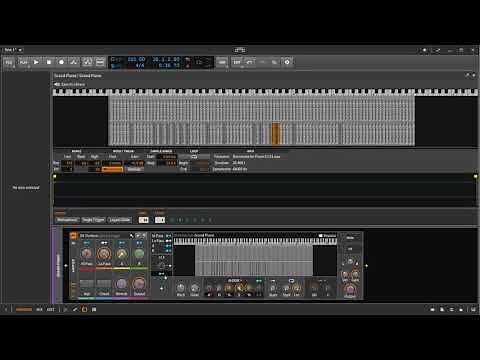Adjust the sampler Glide knob
The width and height of the screenshot is (480, 360).
coord(195,288)
